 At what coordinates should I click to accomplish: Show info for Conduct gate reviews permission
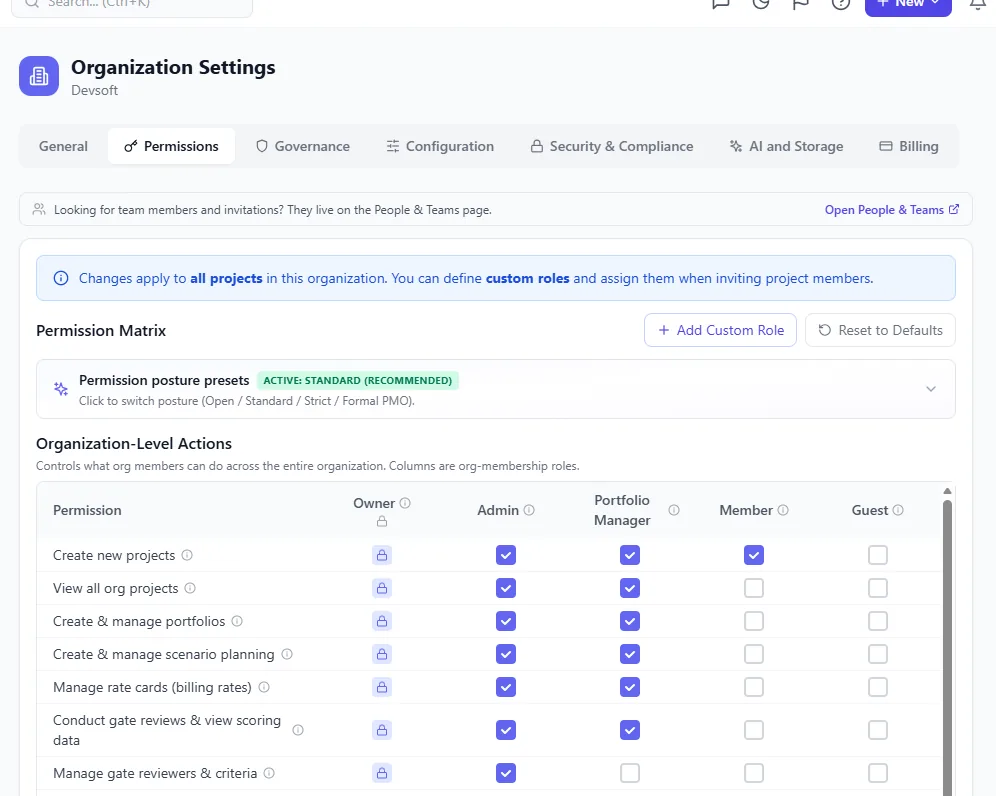point(298,731)
